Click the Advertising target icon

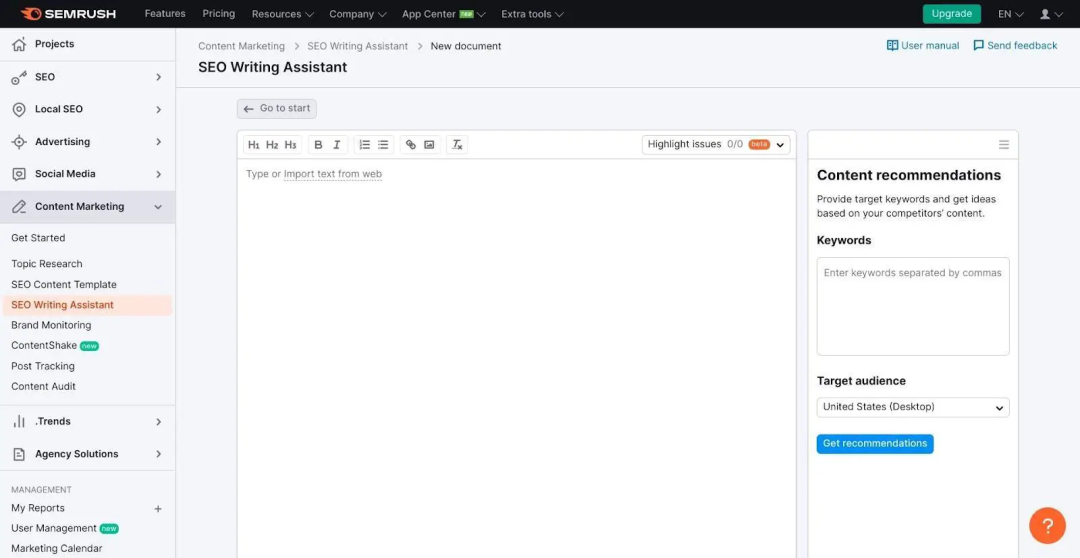(x=19, y=142)
